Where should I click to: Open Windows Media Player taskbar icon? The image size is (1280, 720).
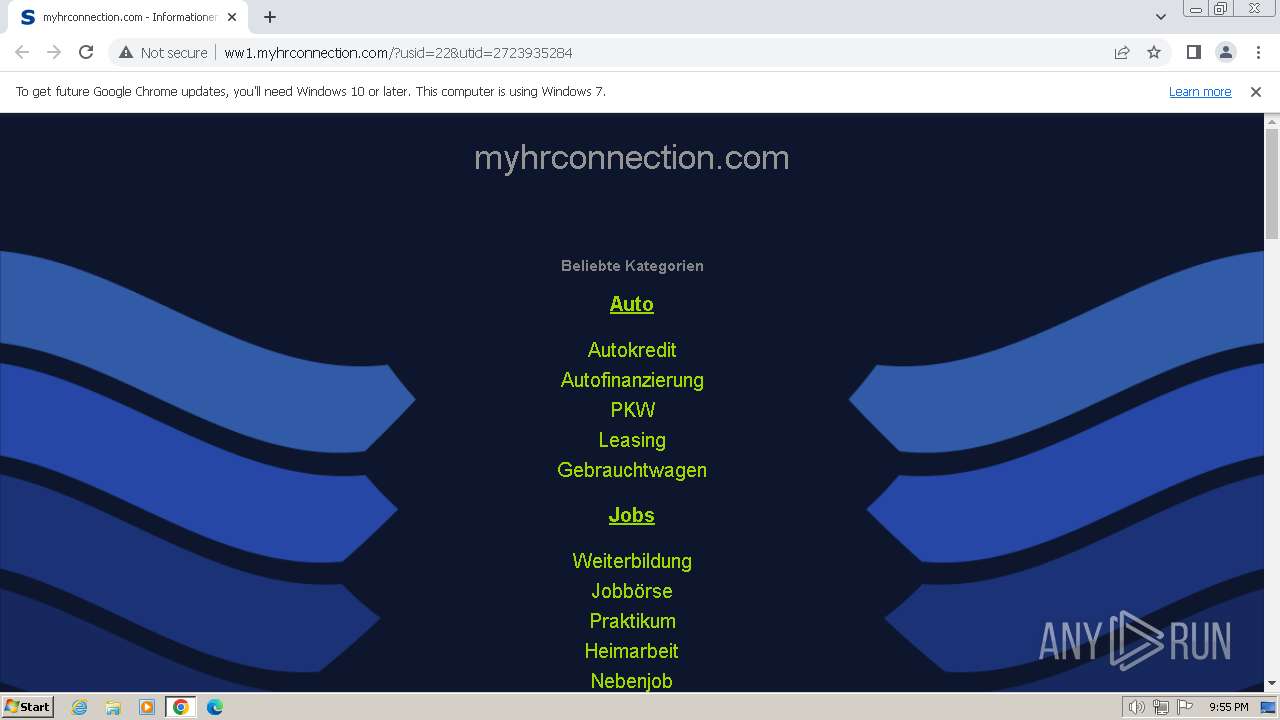(147, 707)
